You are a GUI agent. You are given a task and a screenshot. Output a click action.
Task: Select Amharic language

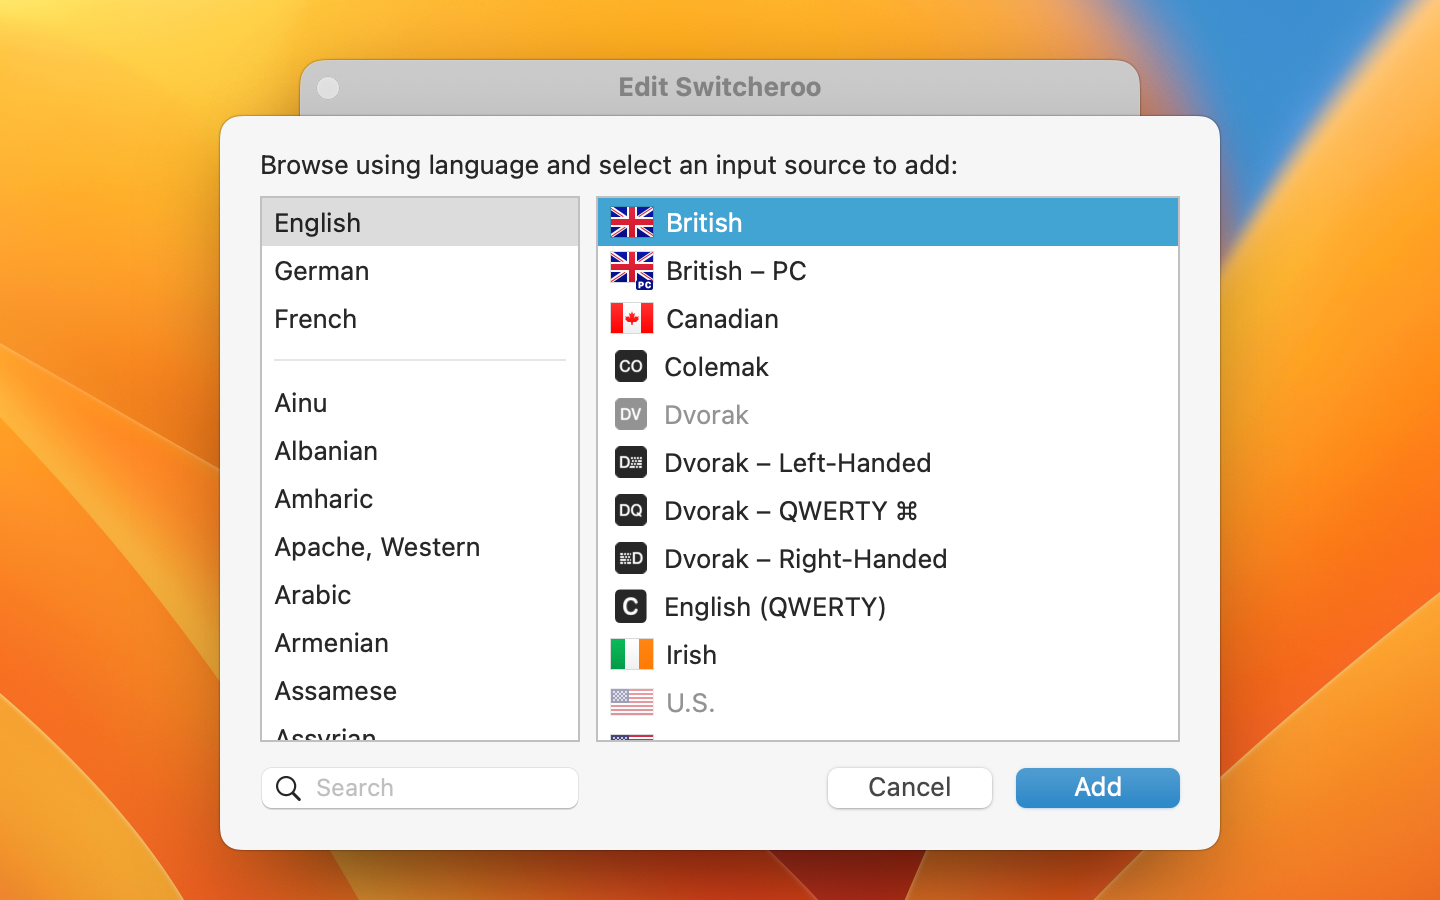click(x=420, y=498)
